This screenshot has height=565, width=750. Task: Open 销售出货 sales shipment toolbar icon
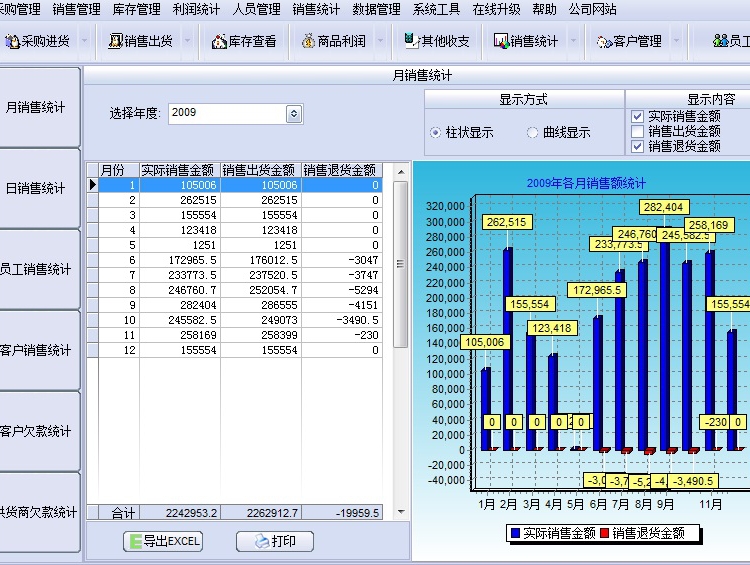[115, 41]
